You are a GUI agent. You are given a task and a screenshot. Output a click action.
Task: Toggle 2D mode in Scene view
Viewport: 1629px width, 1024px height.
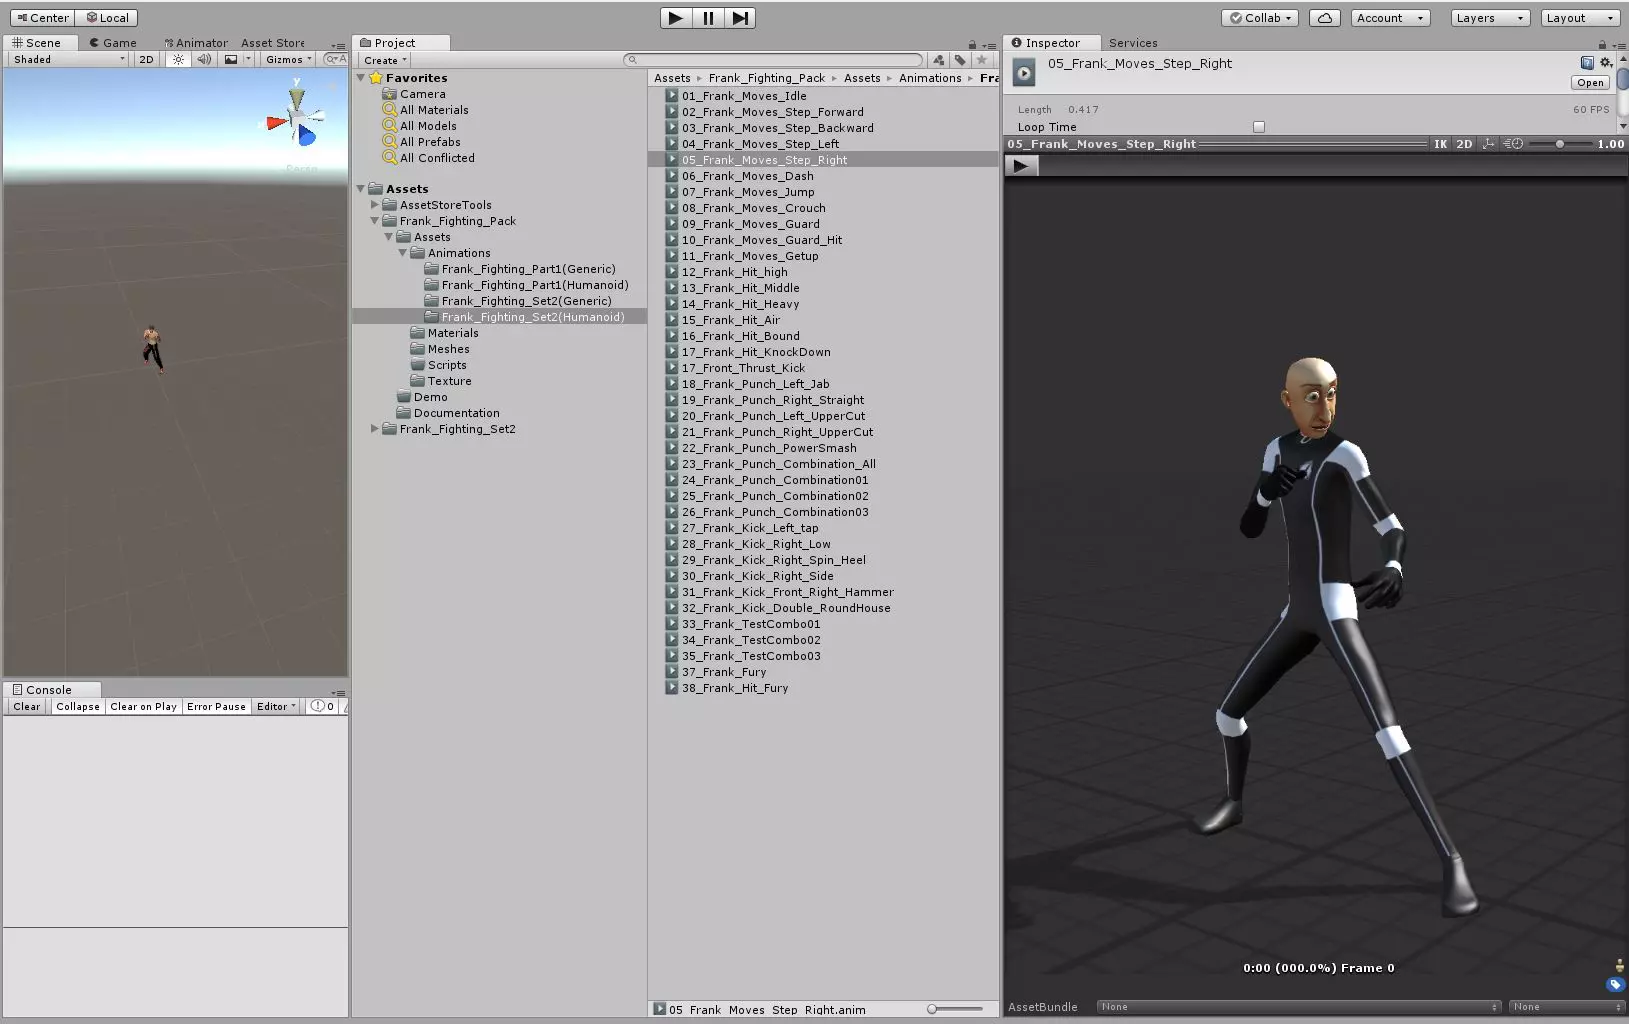click(146, 60)
